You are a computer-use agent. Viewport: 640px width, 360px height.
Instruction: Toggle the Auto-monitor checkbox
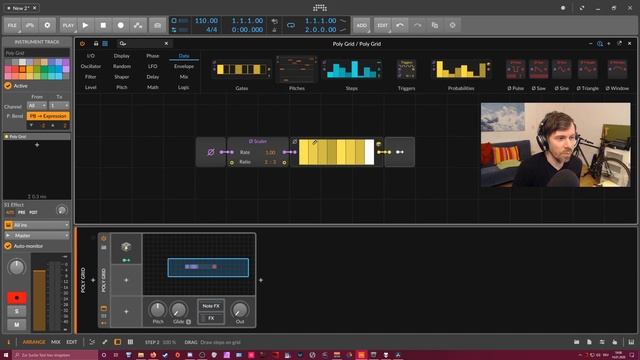point(8,246)
